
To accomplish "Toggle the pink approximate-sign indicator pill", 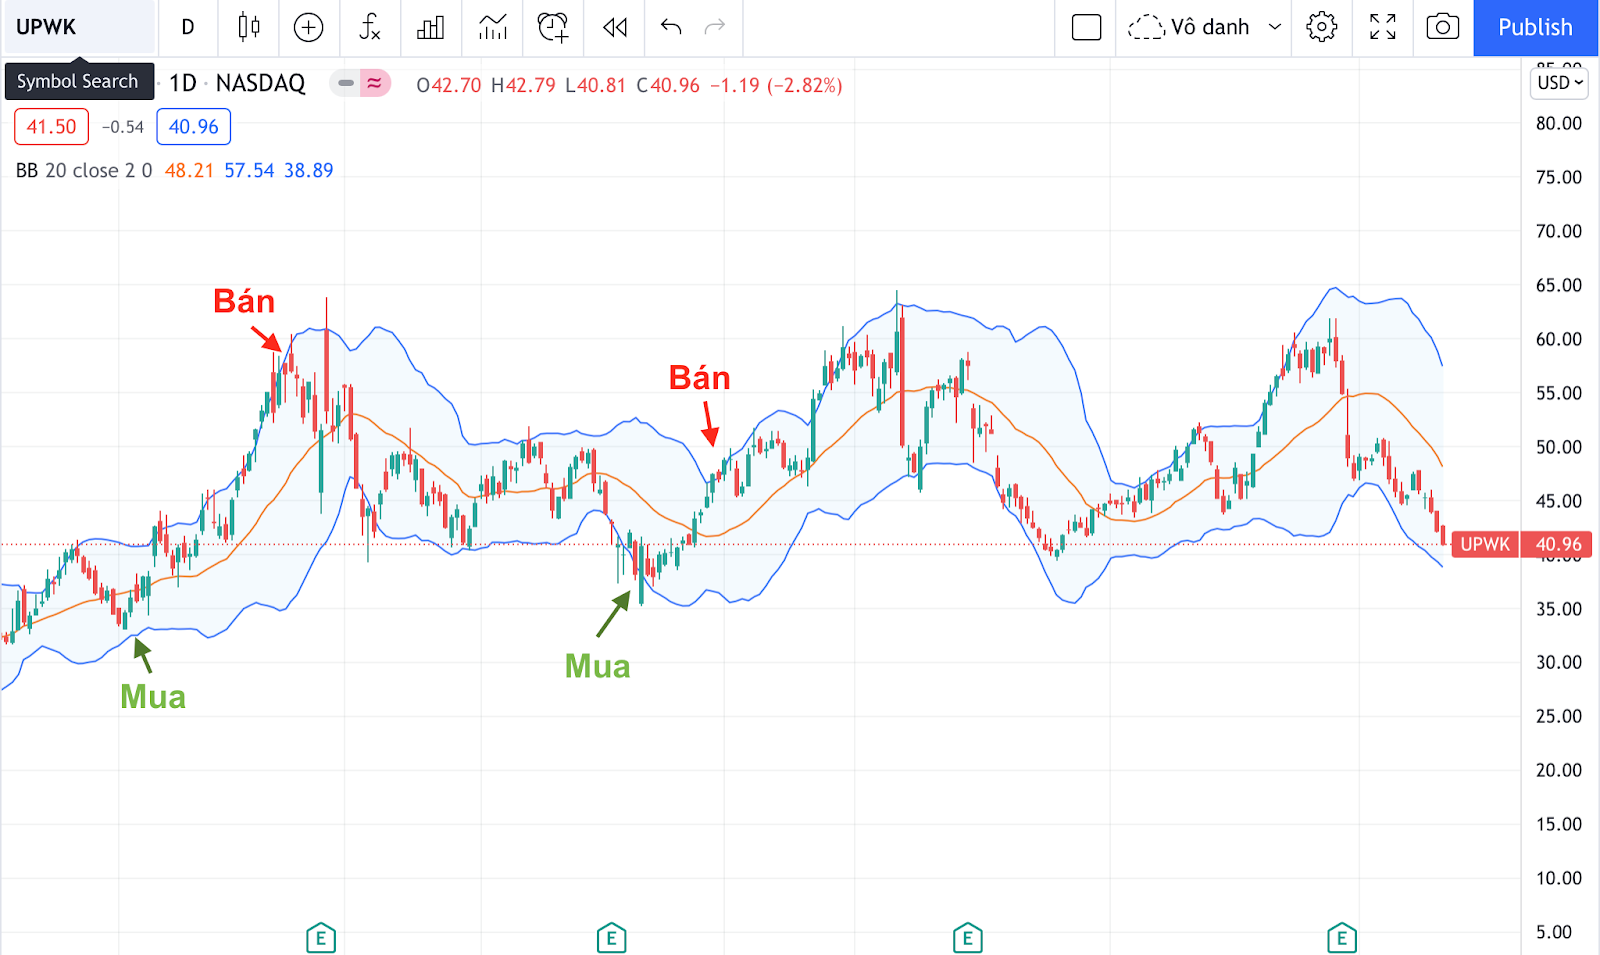I will click(x=375, y=83).
